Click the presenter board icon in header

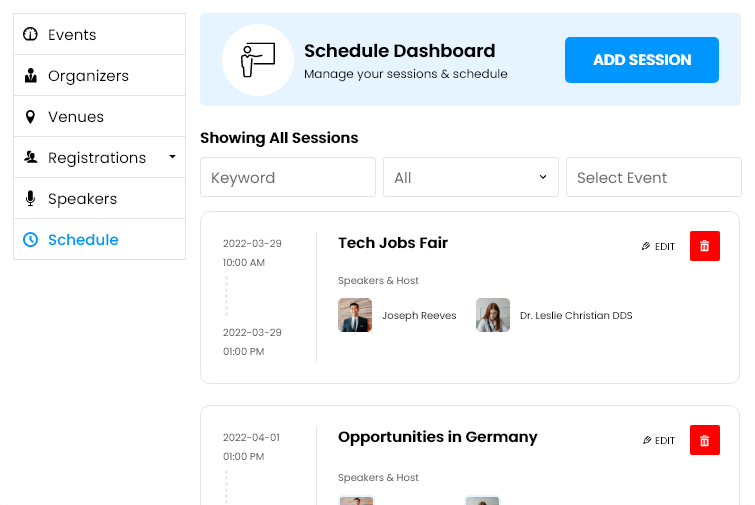tap(258, 60)
